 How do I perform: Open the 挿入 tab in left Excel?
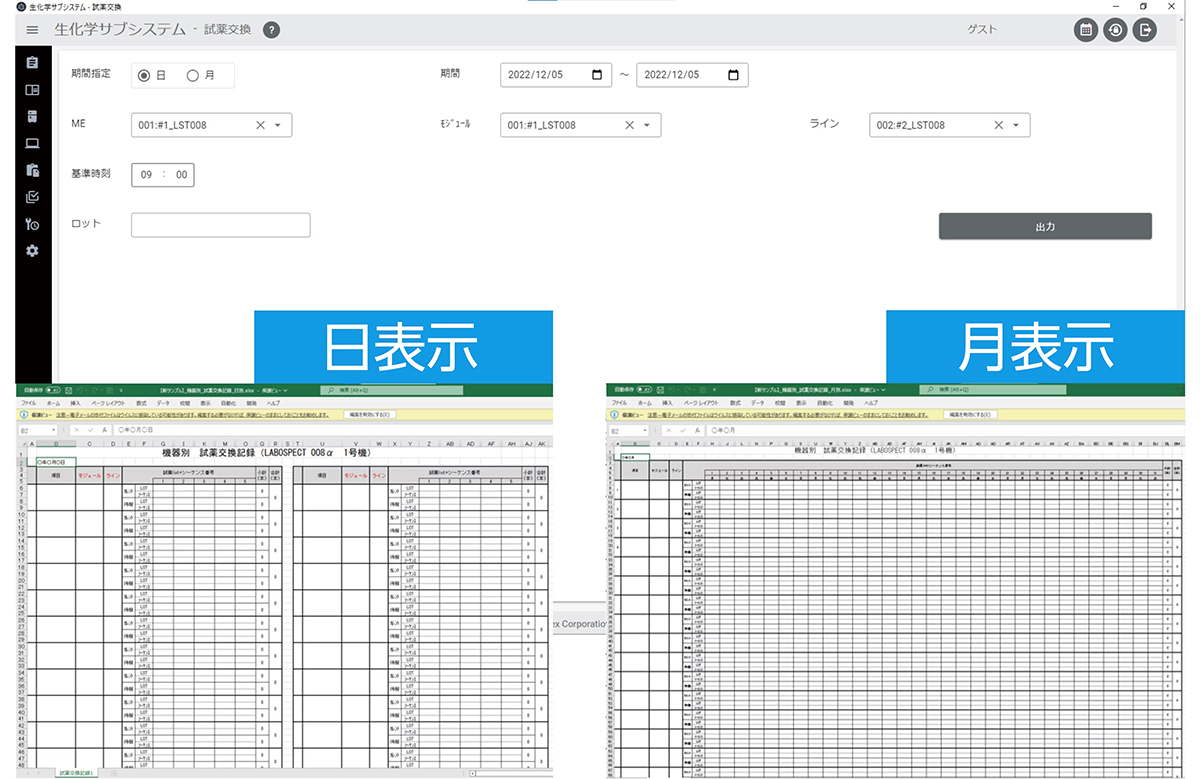pyautogui.click(x=75, y=401)
